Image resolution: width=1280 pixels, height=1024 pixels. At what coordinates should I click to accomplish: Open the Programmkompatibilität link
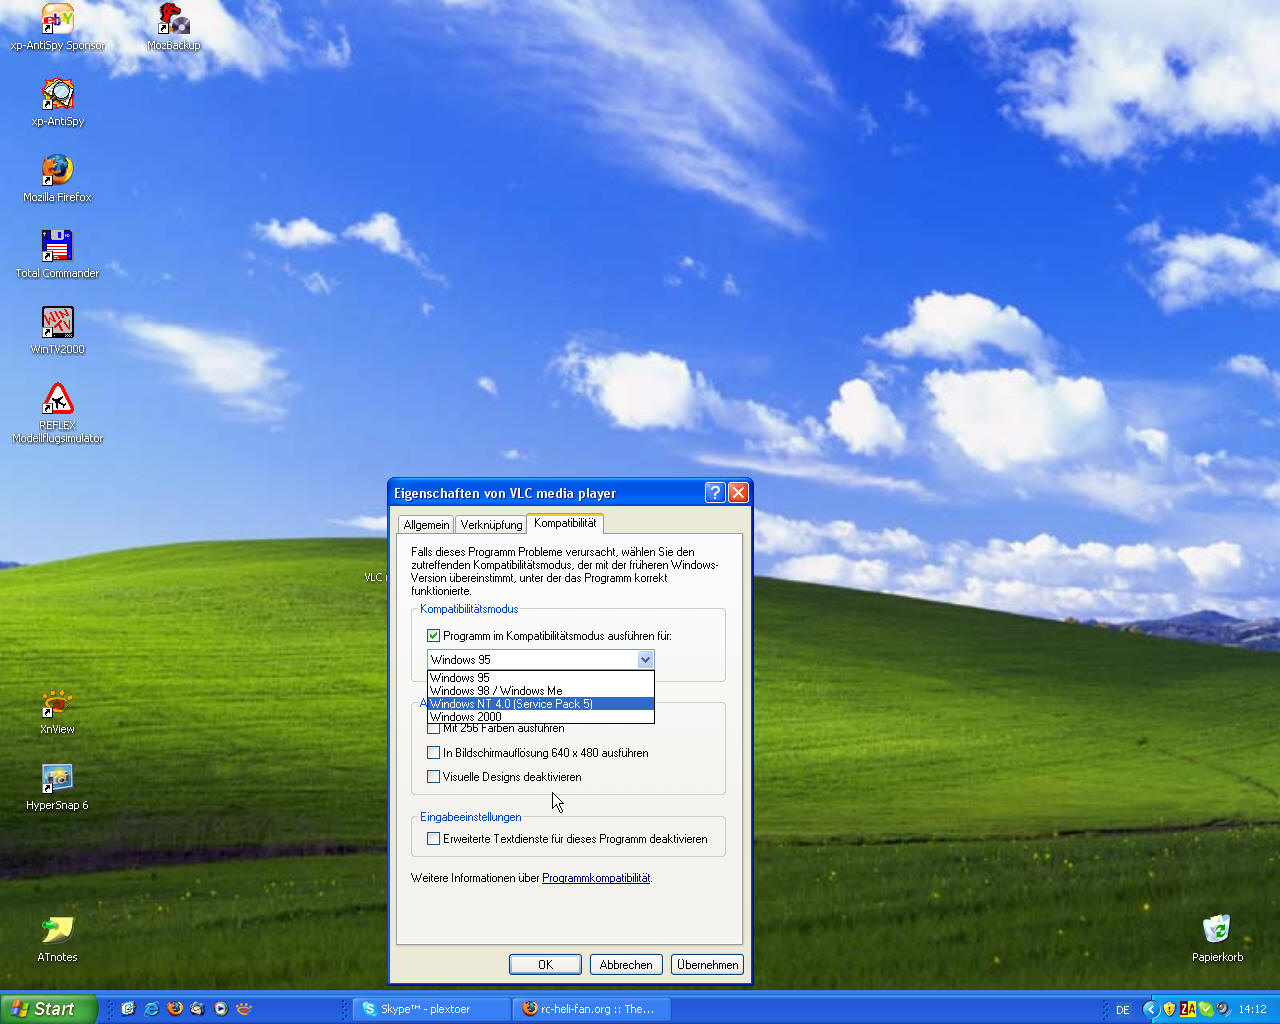pyautogui.click(x=596, y=878)
